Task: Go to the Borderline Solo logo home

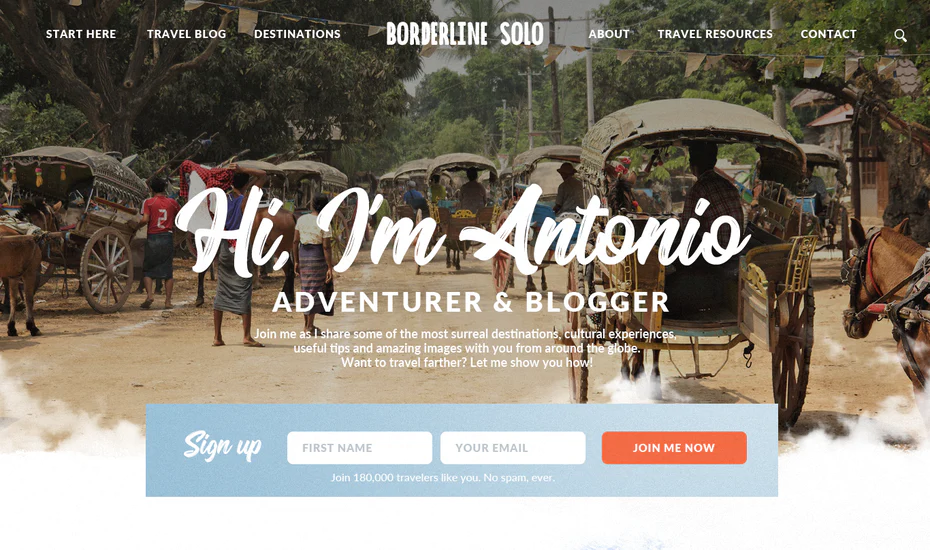Action: point(465,34)
